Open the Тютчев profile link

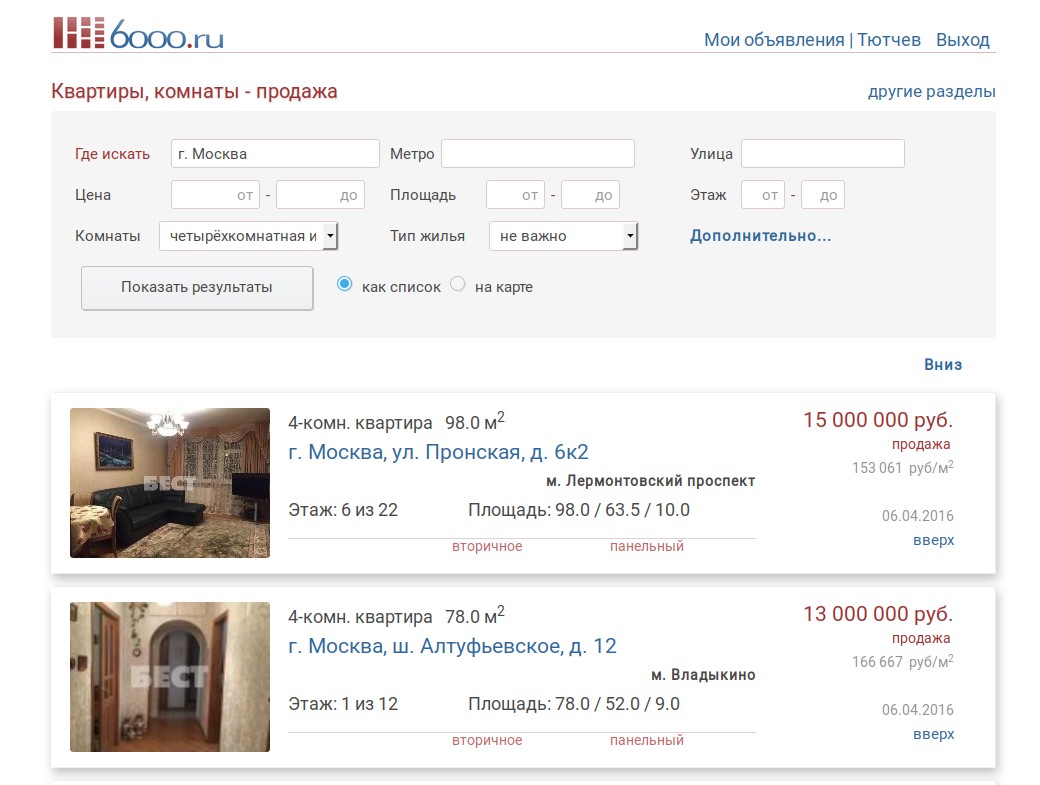coord(889,40)
